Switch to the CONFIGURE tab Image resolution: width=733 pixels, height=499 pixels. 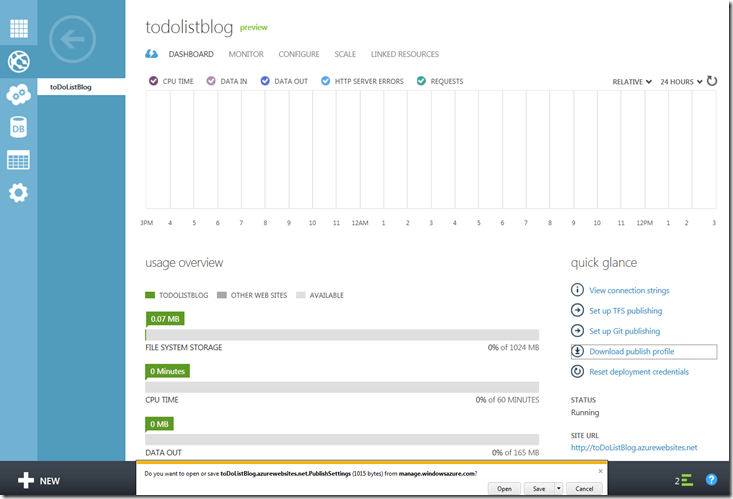pos(299,54)
